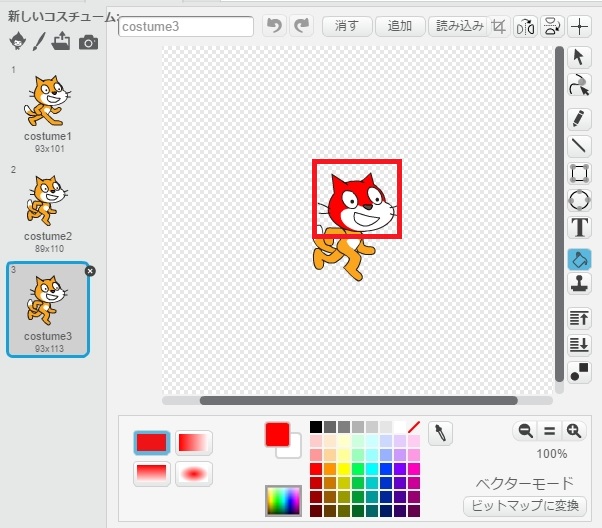Select the paint bucket Fill tool

(579, 259)
